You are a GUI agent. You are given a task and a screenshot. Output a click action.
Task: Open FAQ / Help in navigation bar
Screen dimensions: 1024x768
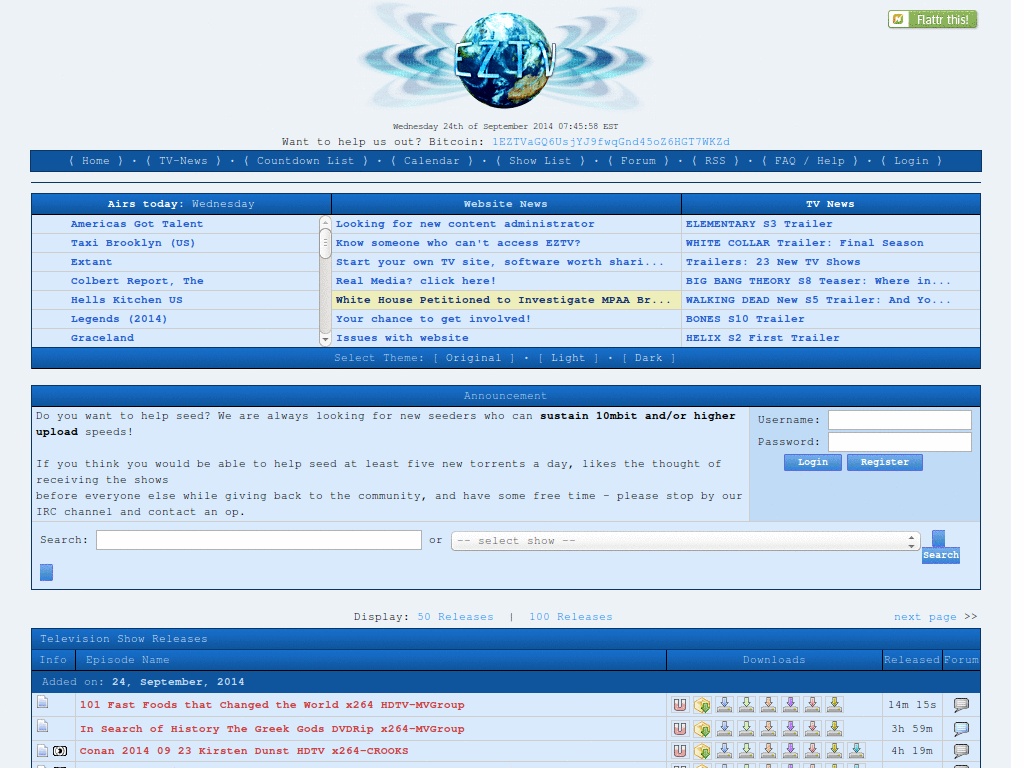810,161
